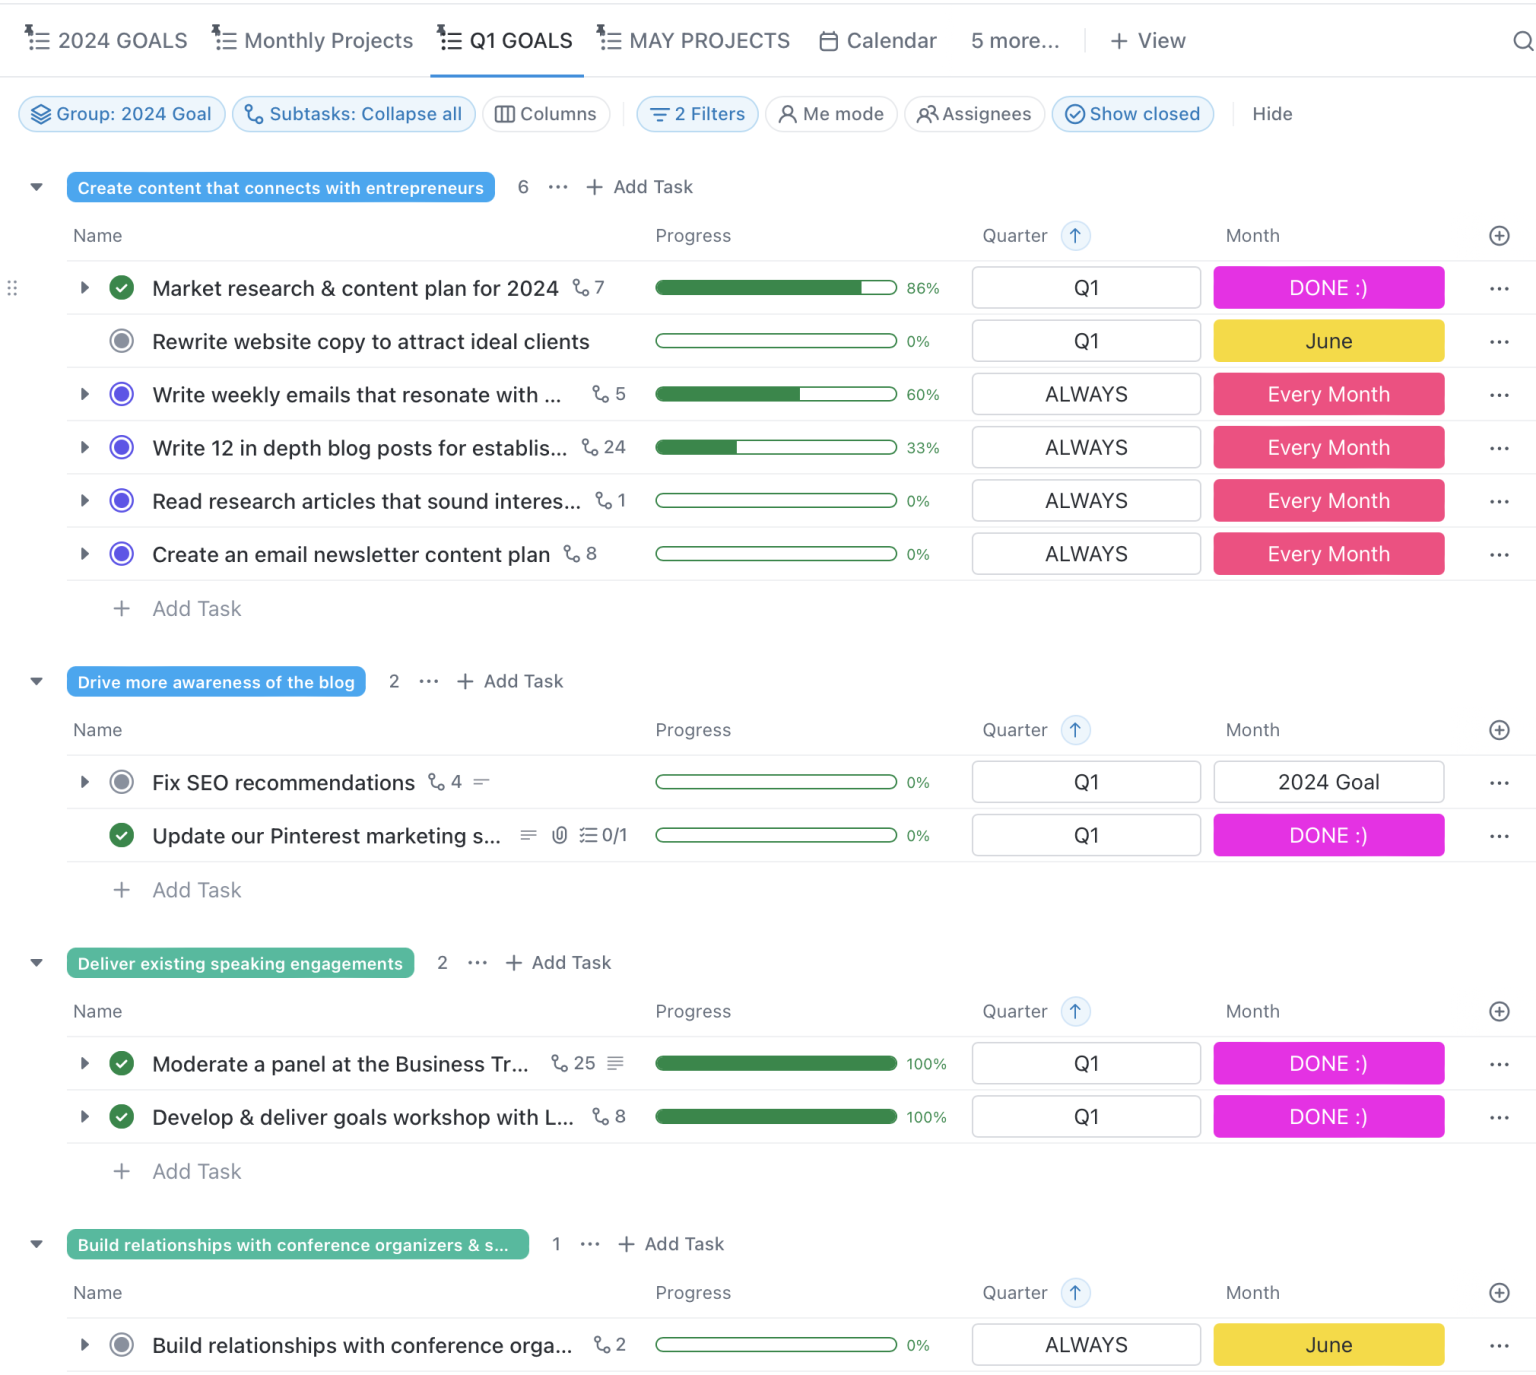This screenshot has height=1375, width=1536.
Task: Click the 2 Filters button
Action: pos(698,114)
